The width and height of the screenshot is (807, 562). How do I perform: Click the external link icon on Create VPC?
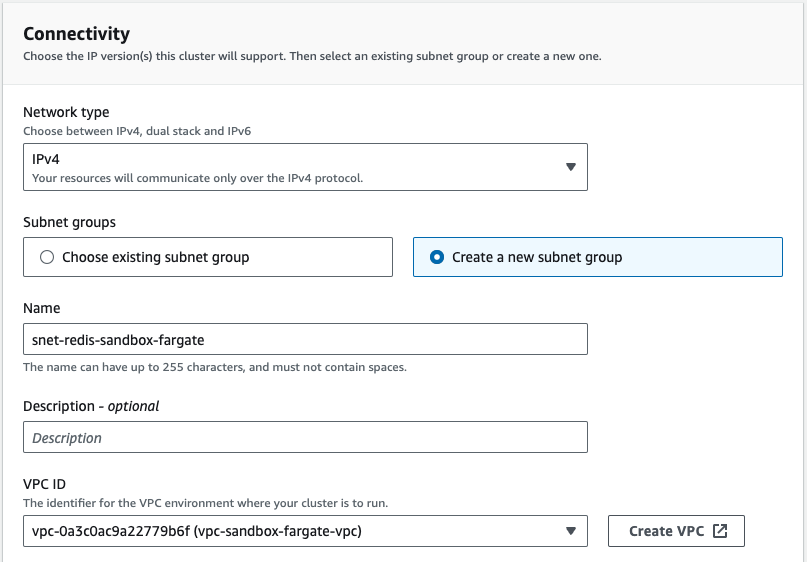720,531
